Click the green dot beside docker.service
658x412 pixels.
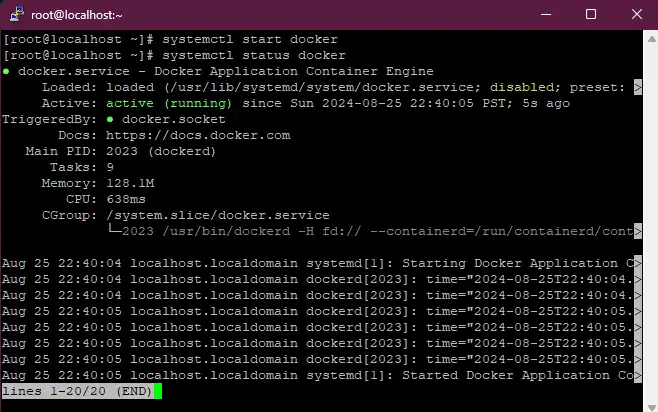tap(6, 71)
